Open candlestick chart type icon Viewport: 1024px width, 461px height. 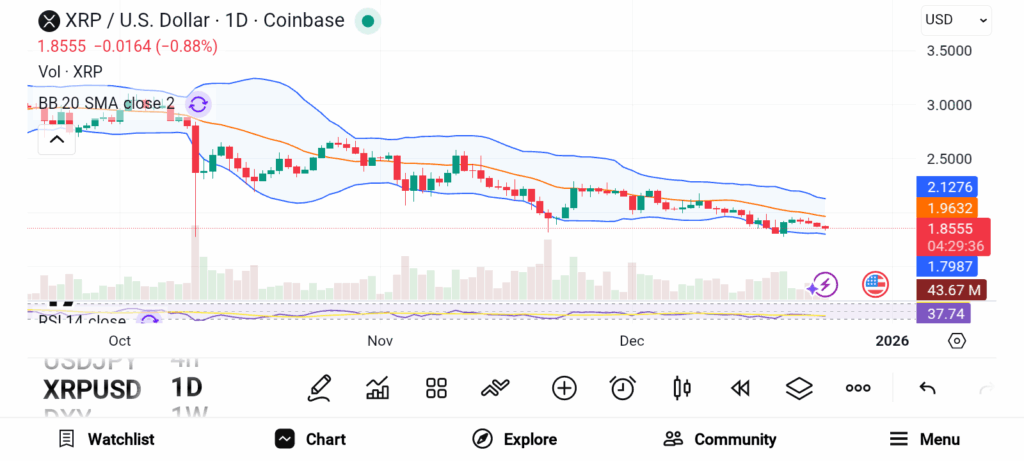682,388
